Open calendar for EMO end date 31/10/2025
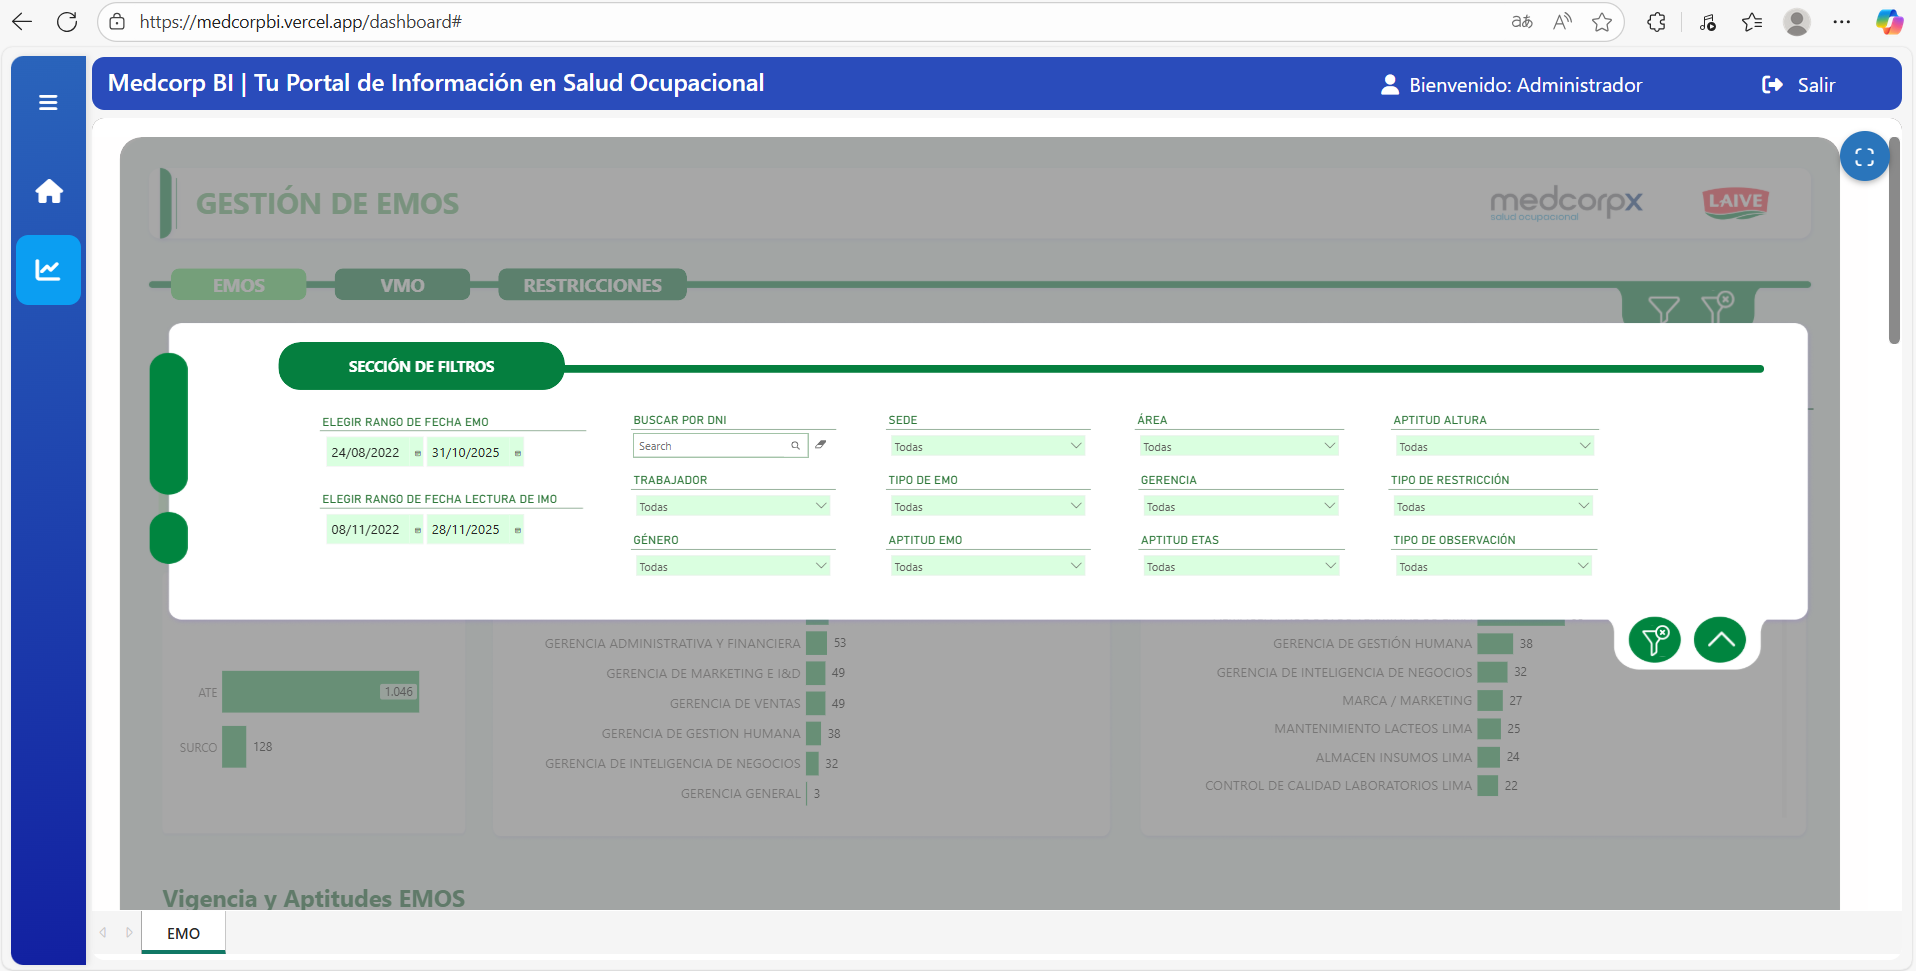The width and height of the screenshot is (1916, 971). [517, 453]
